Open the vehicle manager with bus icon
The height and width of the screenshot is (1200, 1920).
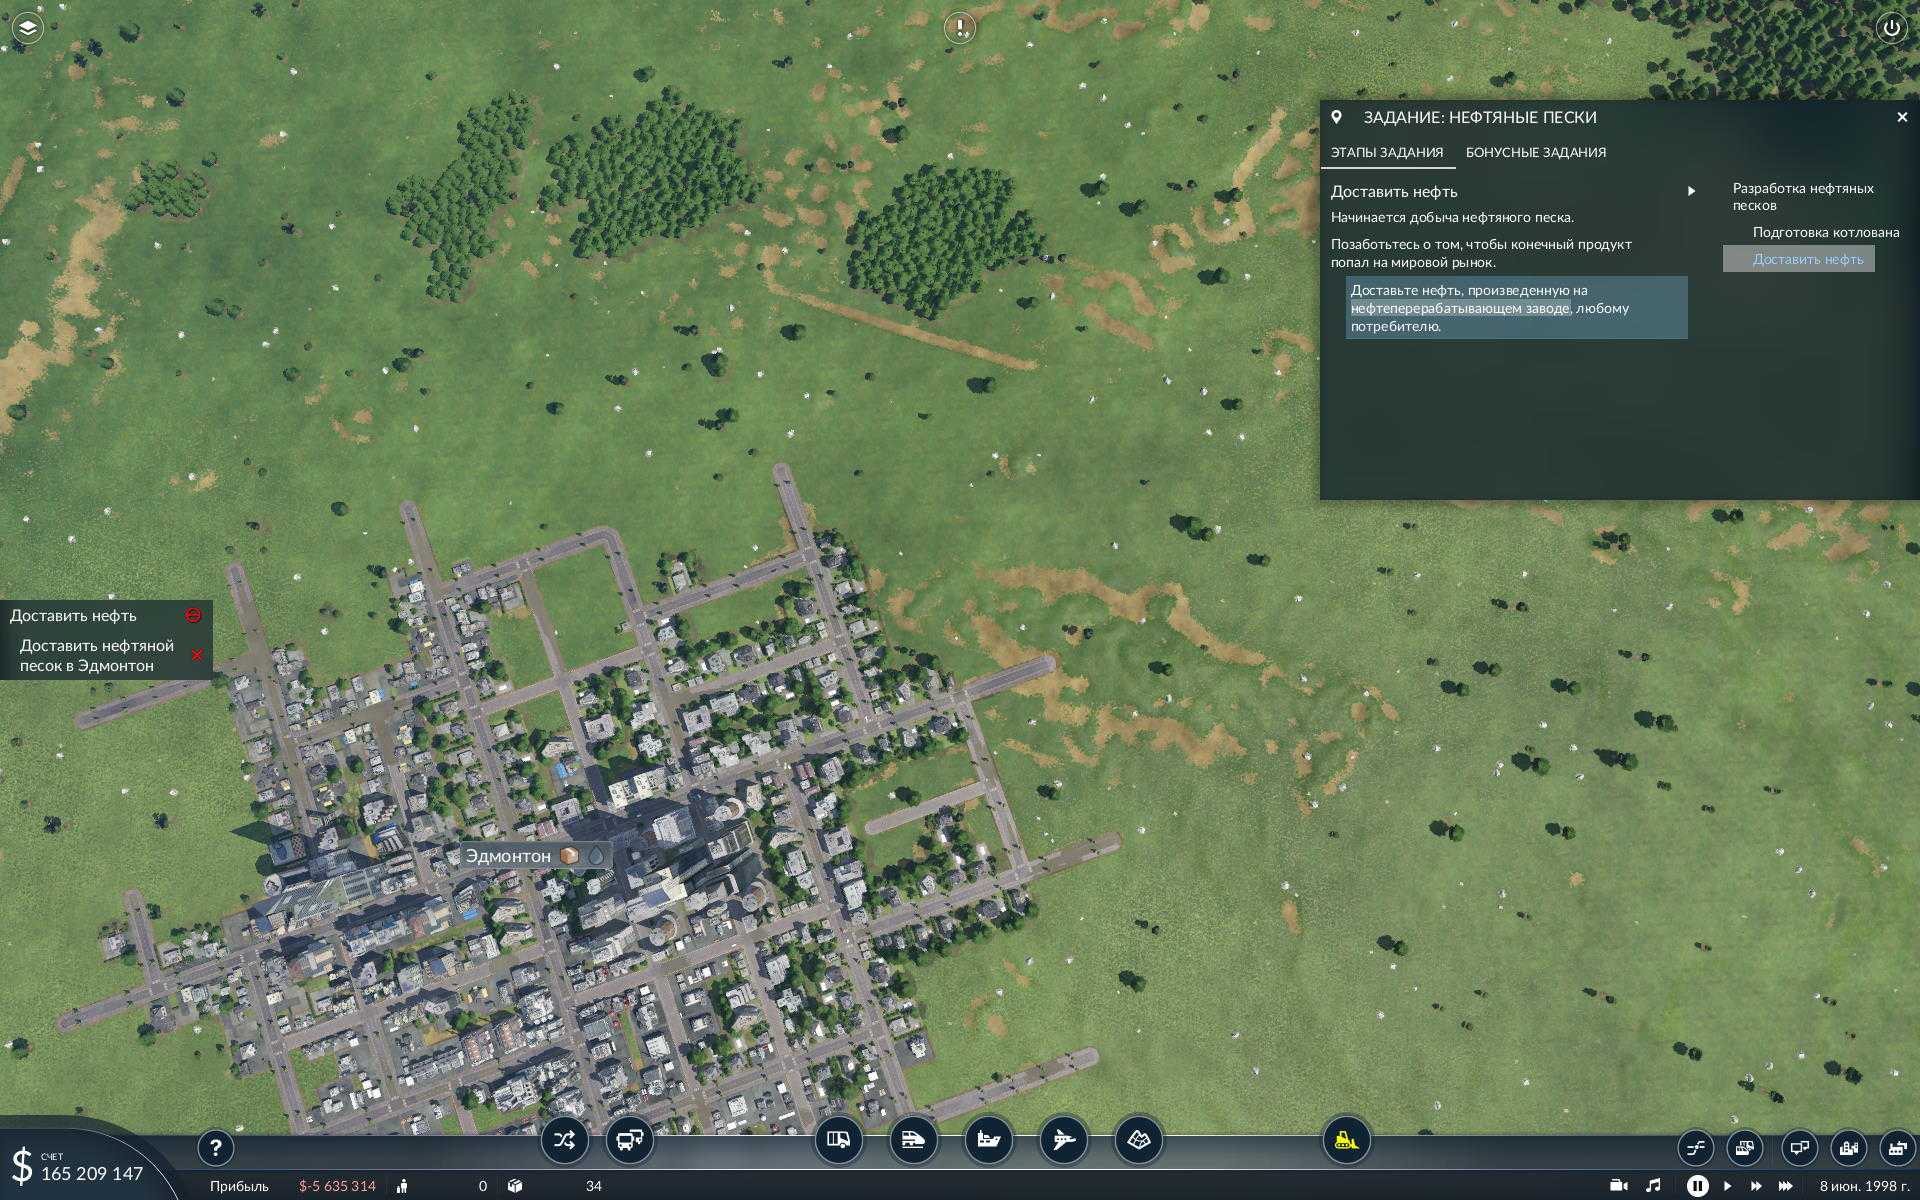coord(630,1140)
